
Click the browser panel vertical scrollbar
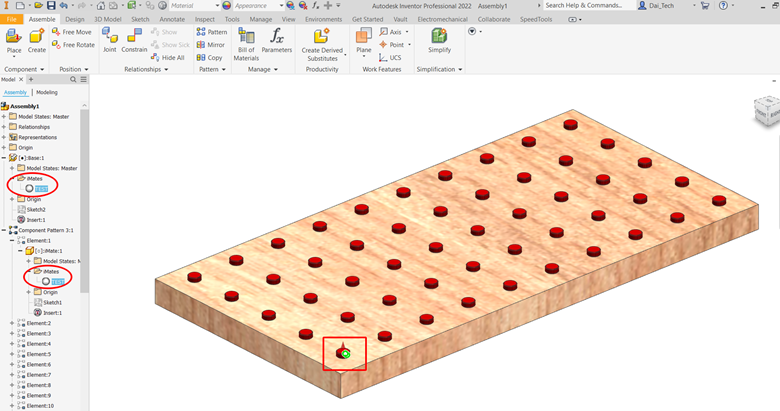[x=84, y=202]
